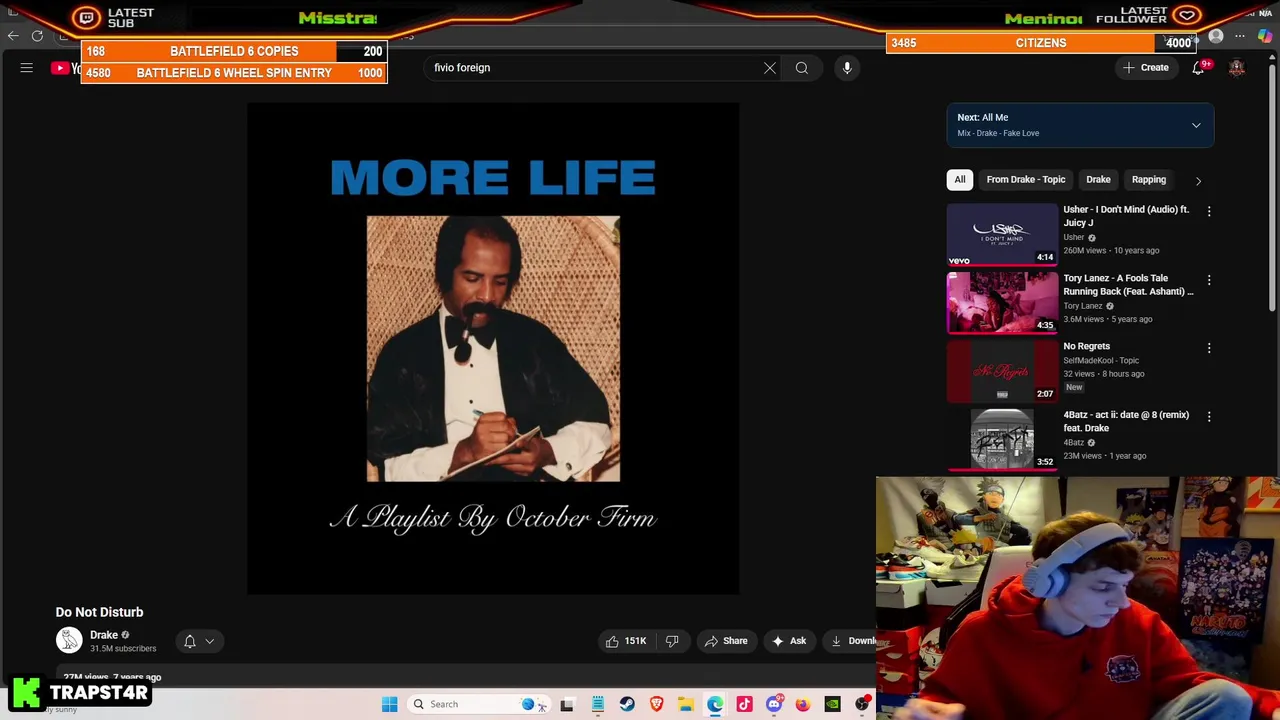The image size is (1280, 720).
Task: Open the subscription options chevron dropdown
Action: point(210,641)
